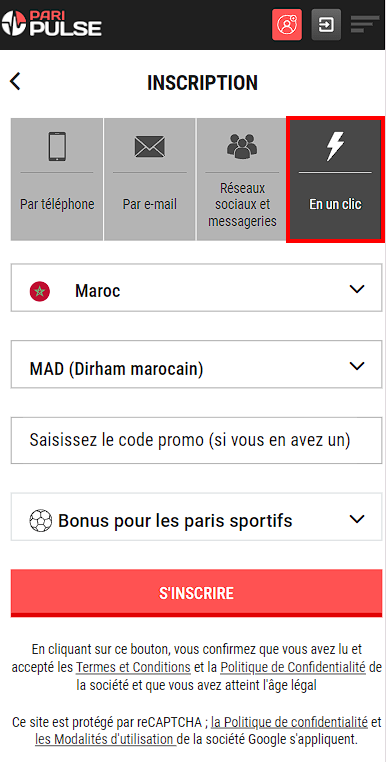Focus the promo code input field
386x762 pixels.
point(196,440)
